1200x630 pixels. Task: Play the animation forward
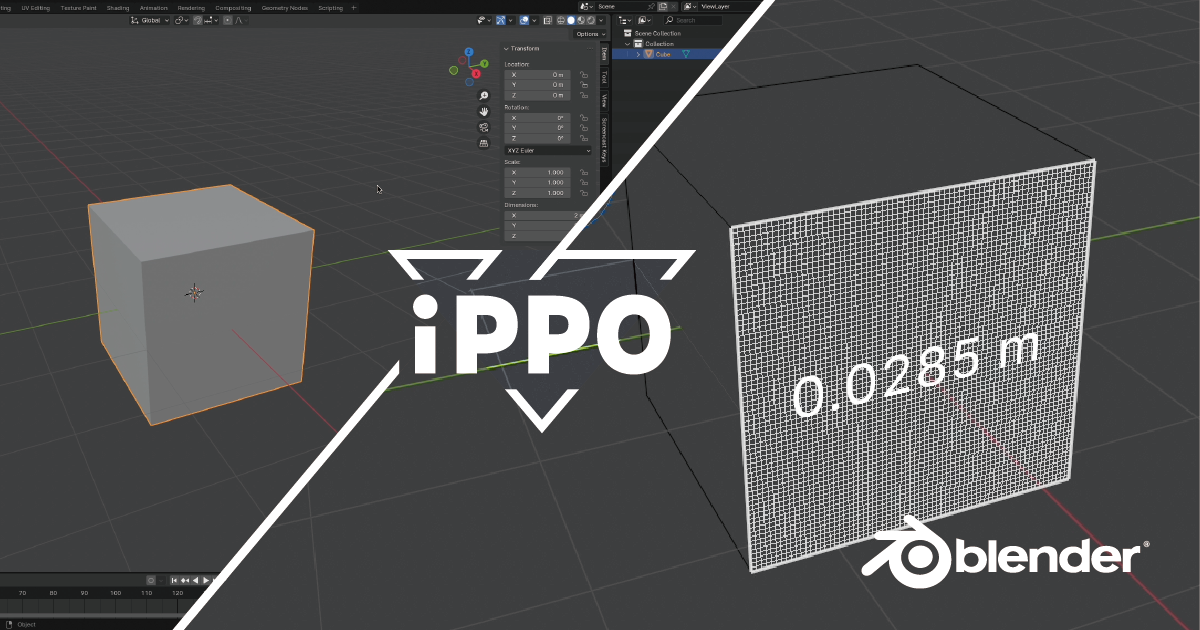(206, 580)
